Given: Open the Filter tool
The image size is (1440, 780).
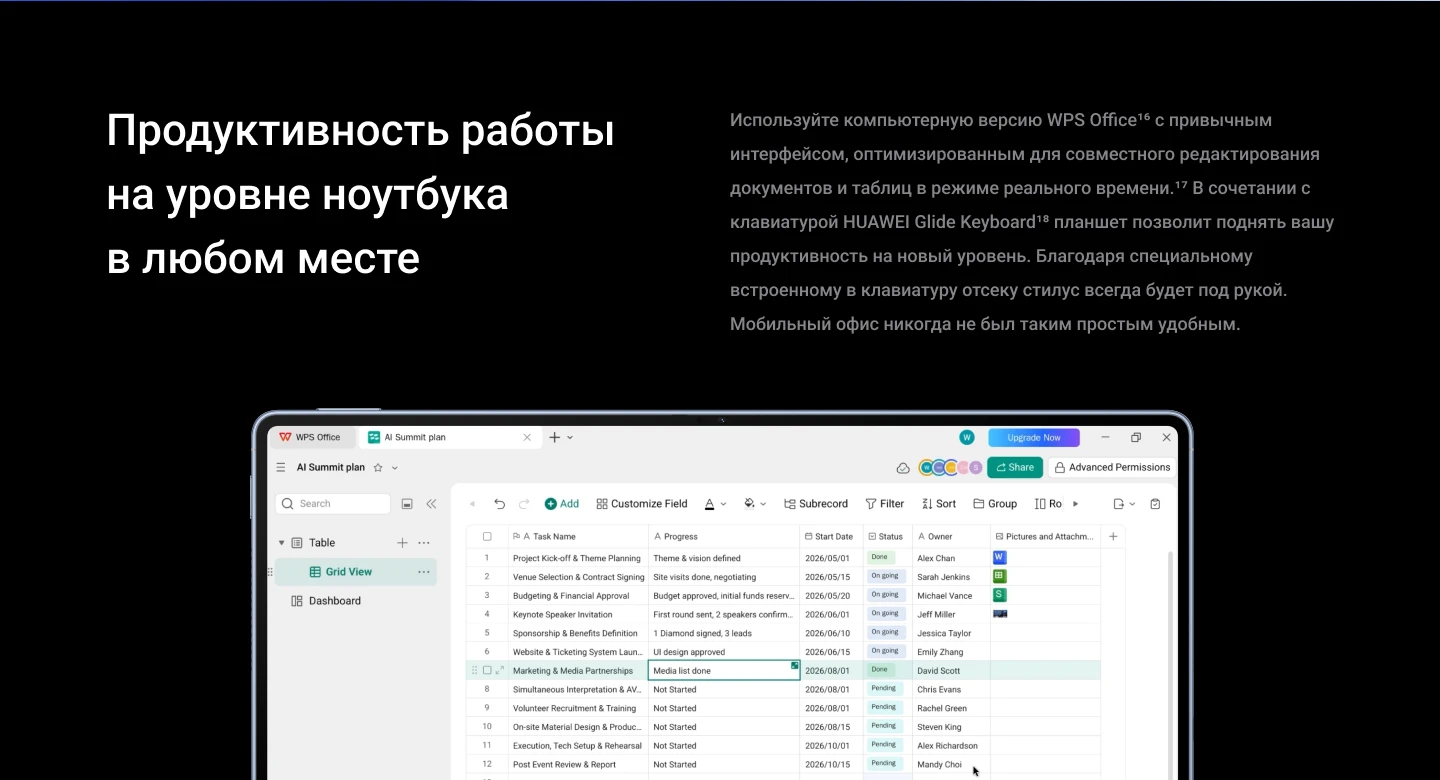Looking at the screenshot, I should (885, 504).
